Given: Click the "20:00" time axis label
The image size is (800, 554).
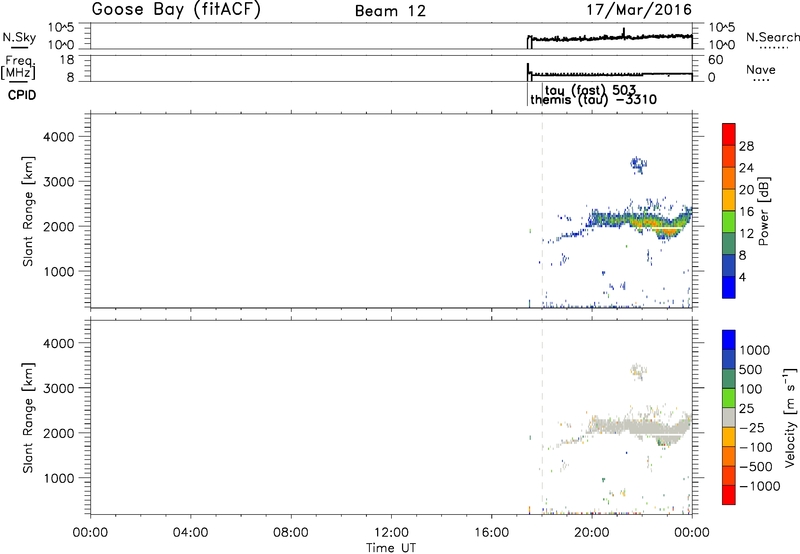Looking at the screenshot, I should coord(592,533).
